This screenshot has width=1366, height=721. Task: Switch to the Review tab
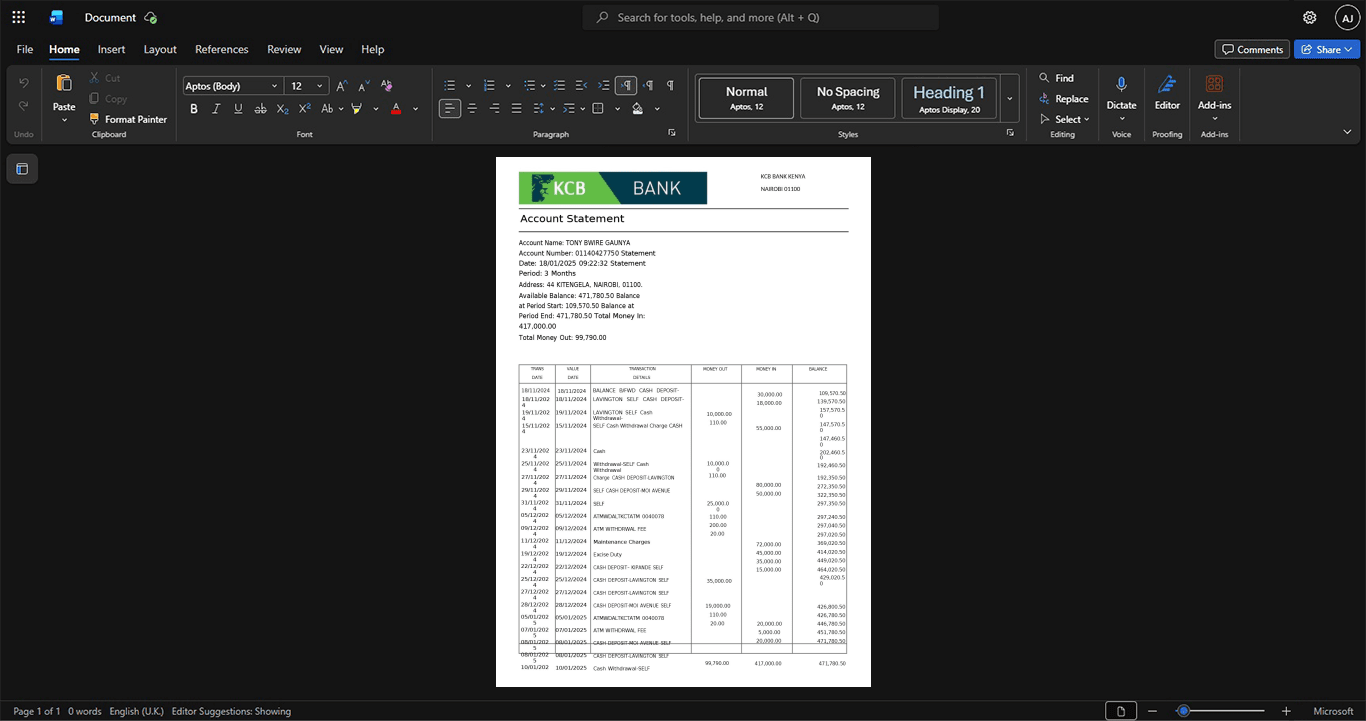click(x=284, y=49)
